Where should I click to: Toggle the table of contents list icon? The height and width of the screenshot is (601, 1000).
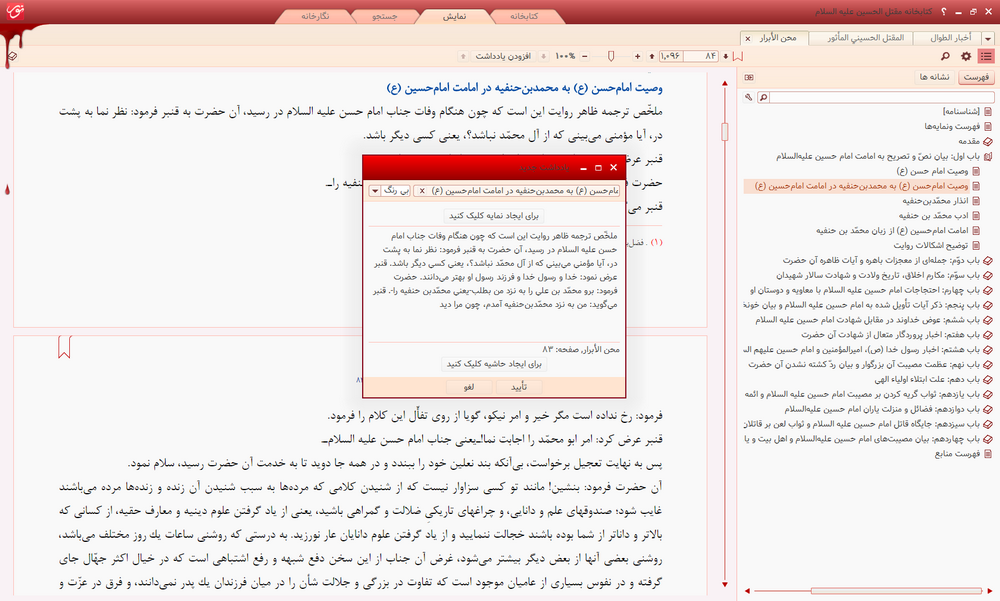pyautogui.click(x=986, y=56)
